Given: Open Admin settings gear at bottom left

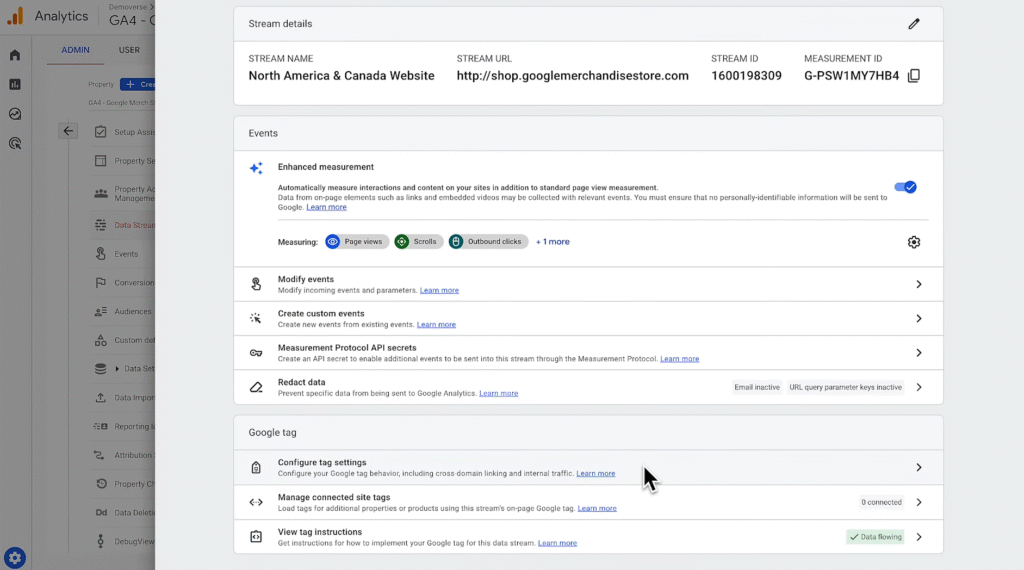Looking at the screenshot, I should click(15, 558).
